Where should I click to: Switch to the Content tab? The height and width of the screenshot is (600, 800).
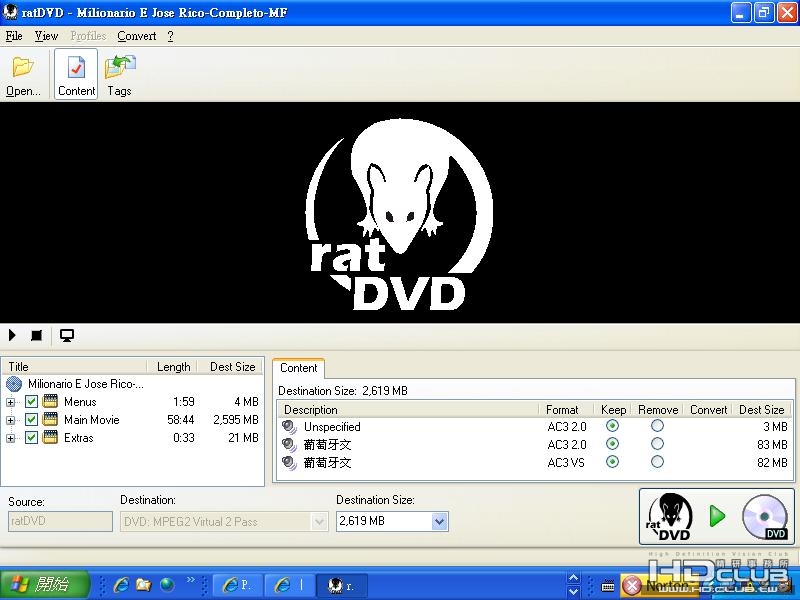(x=298, y=368)
